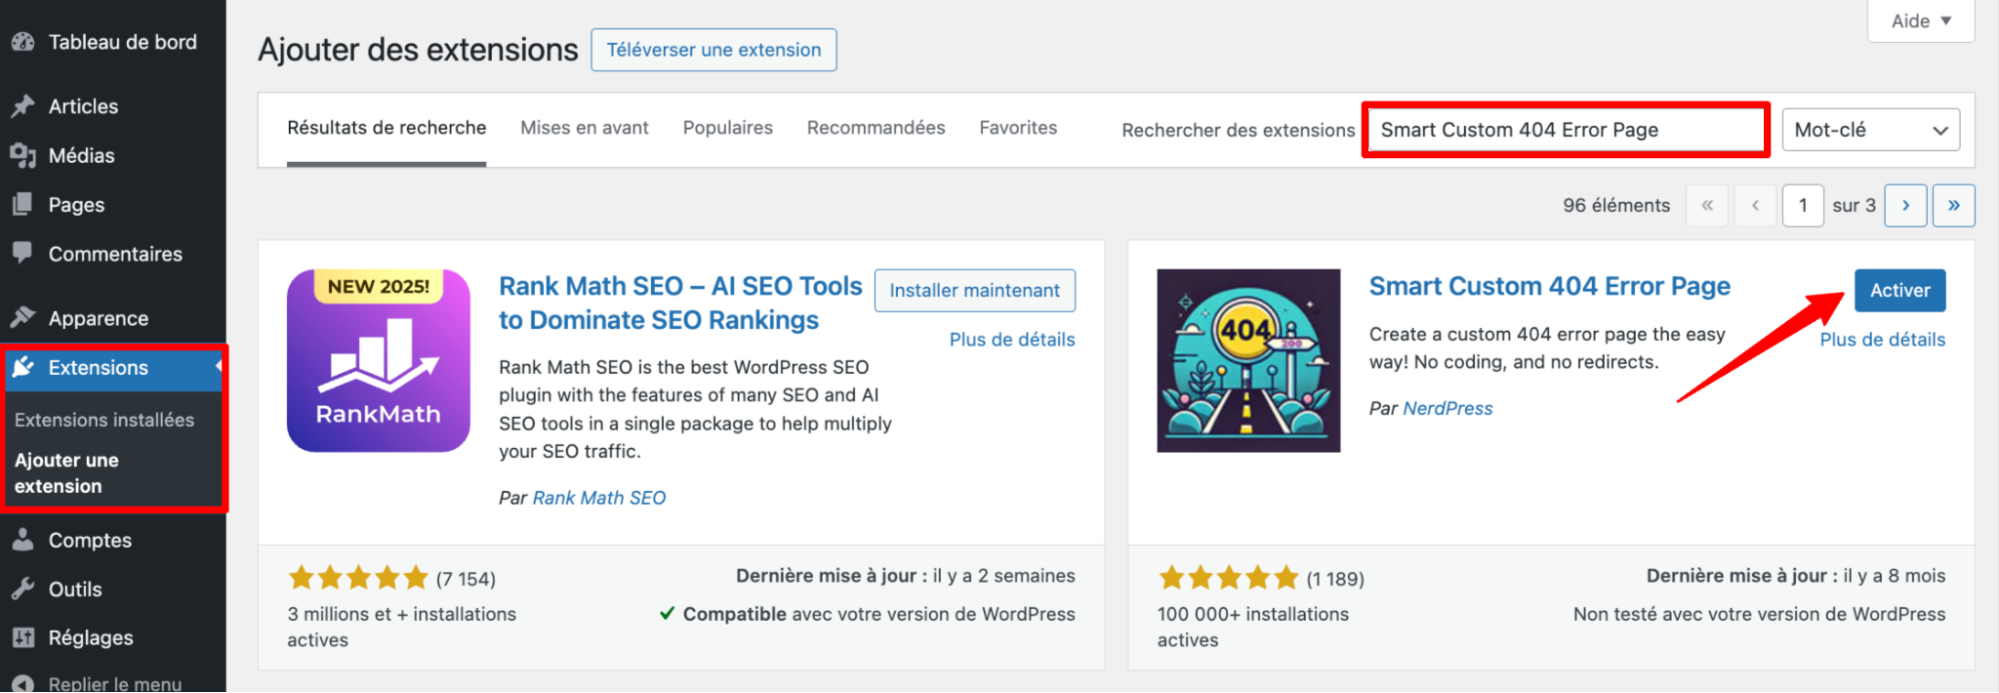This screenshot has width=1999, height=693.
Task: Click the "96 éléments" results count
Action: tap(1616, 205)
